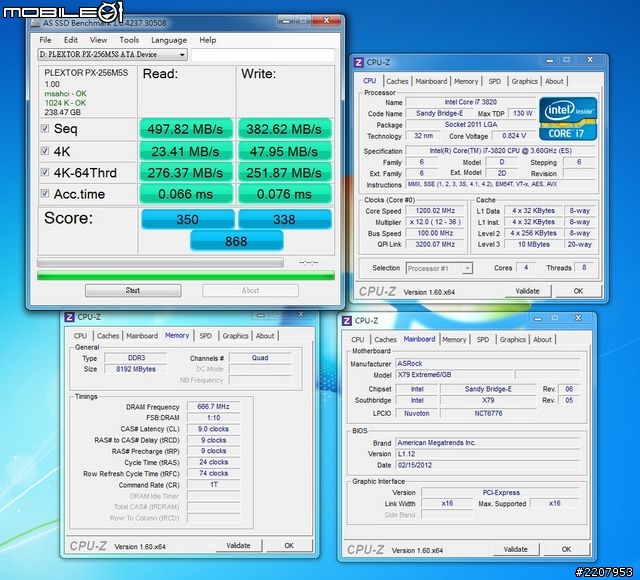
Task: Click the LPCIO chip name NCT6776
Action: 488,413
